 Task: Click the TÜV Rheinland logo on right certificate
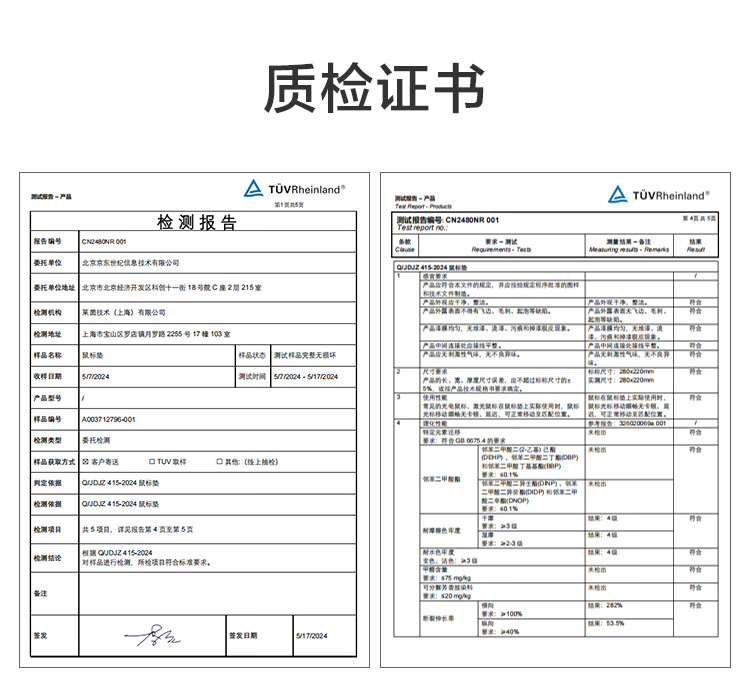[657, 194]
